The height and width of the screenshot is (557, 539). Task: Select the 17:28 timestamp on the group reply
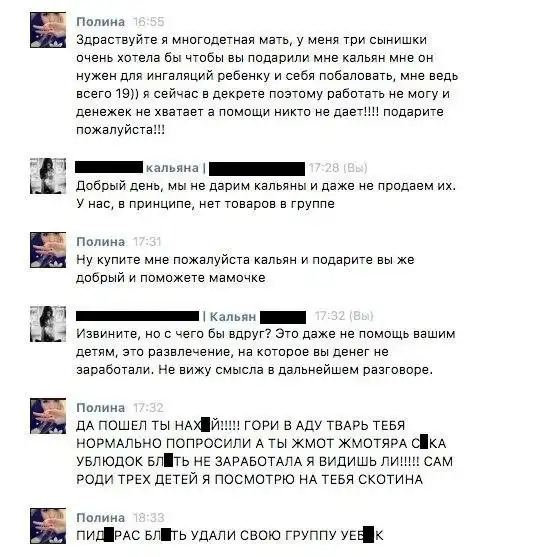tap(338, 168)
